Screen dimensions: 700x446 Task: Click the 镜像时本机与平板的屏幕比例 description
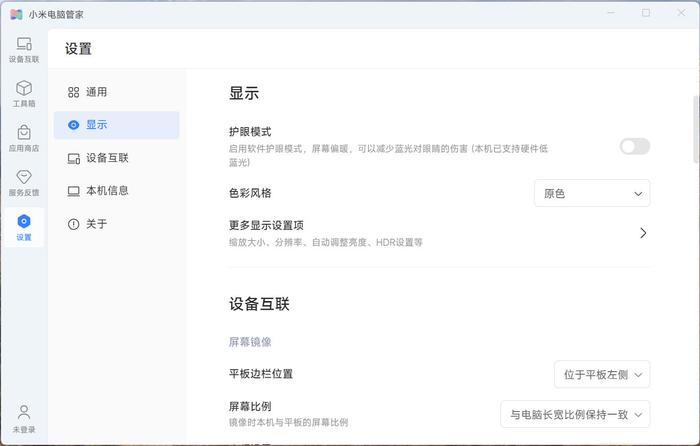pos(288,422)
